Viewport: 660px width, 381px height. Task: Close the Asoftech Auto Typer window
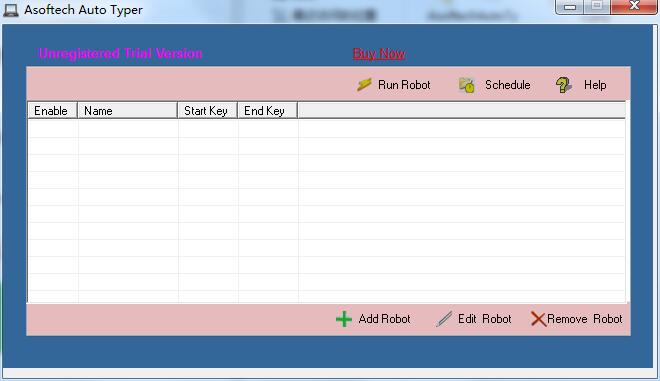click(634, 6)
